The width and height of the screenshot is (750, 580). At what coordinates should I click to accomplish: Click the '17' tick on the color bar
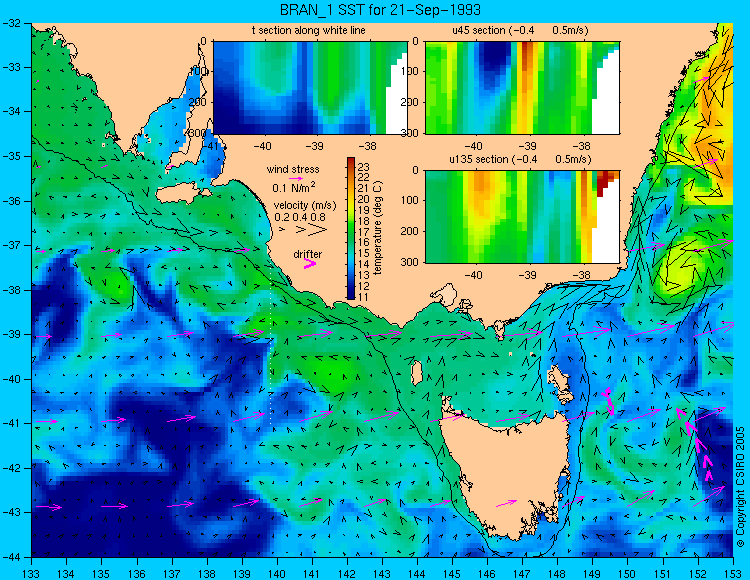click(364, 232)
